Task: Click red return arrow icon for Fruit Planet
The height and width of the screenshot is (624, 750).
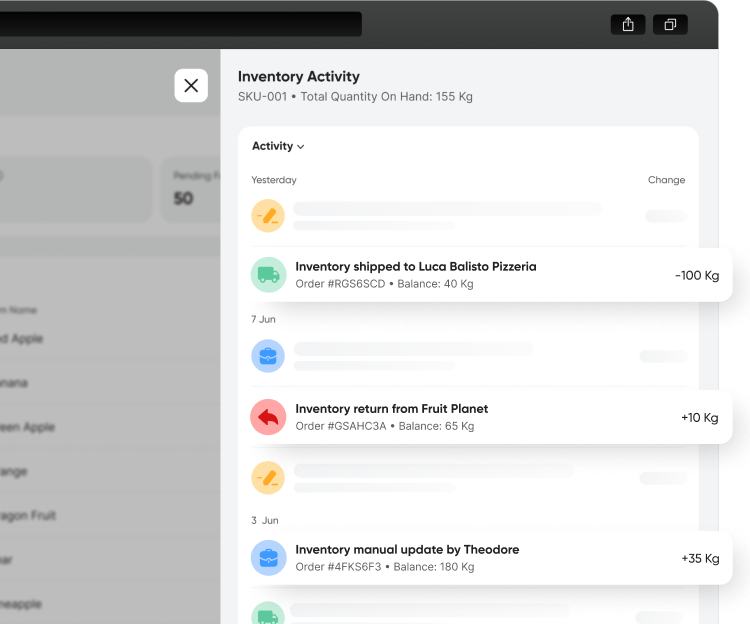Action: pos(268,416)
